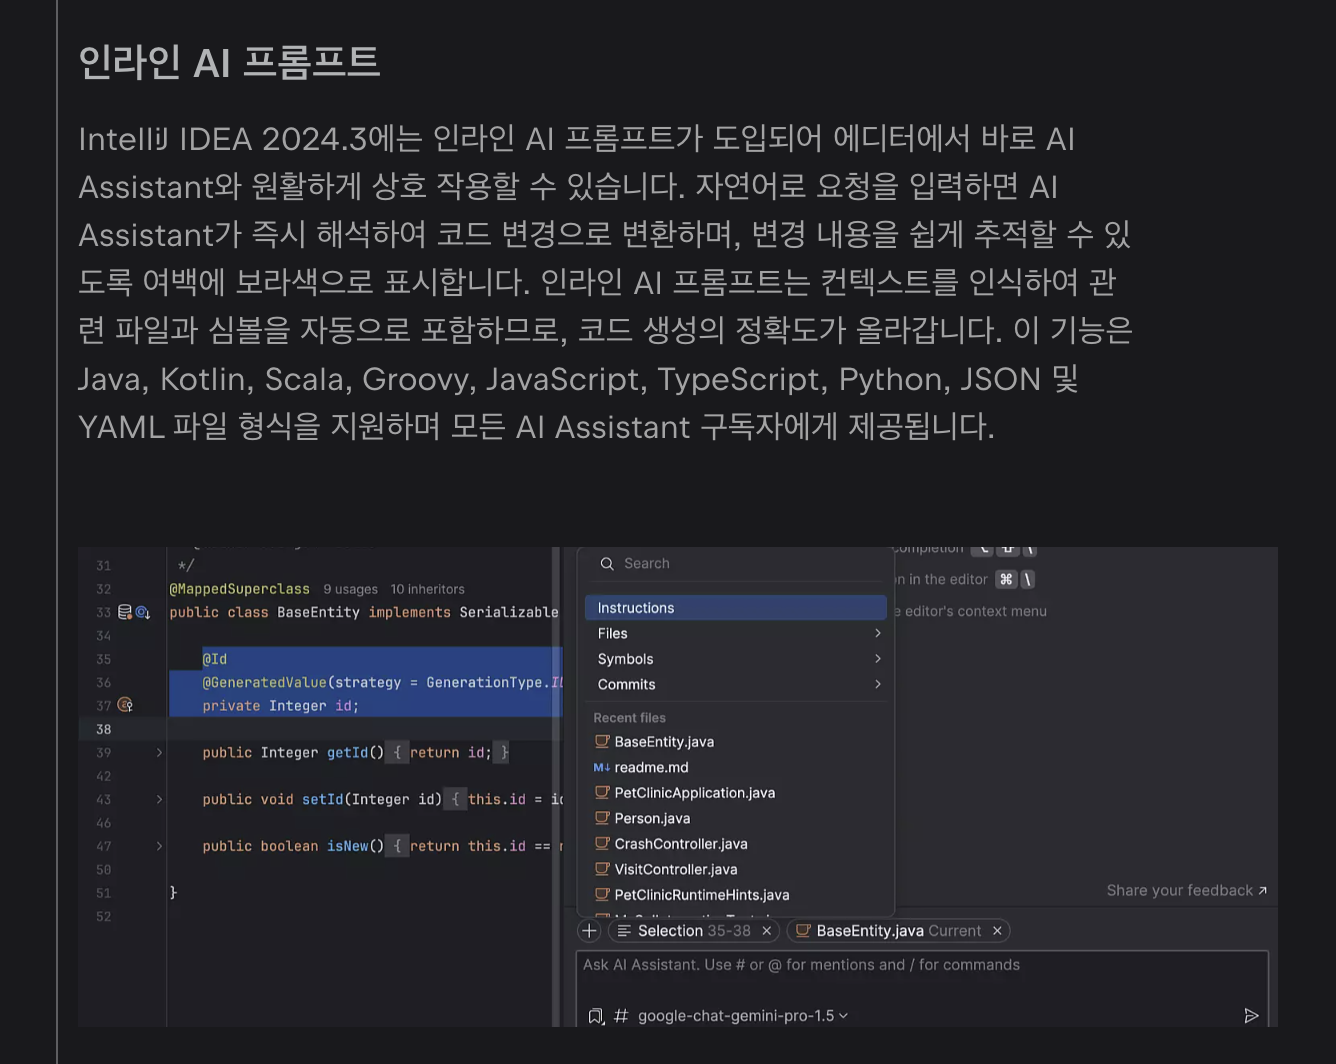The height and width of the screenshot is (1064, 1336).
Task: Click the 10 inheritors hint
Action: [427, 590]
